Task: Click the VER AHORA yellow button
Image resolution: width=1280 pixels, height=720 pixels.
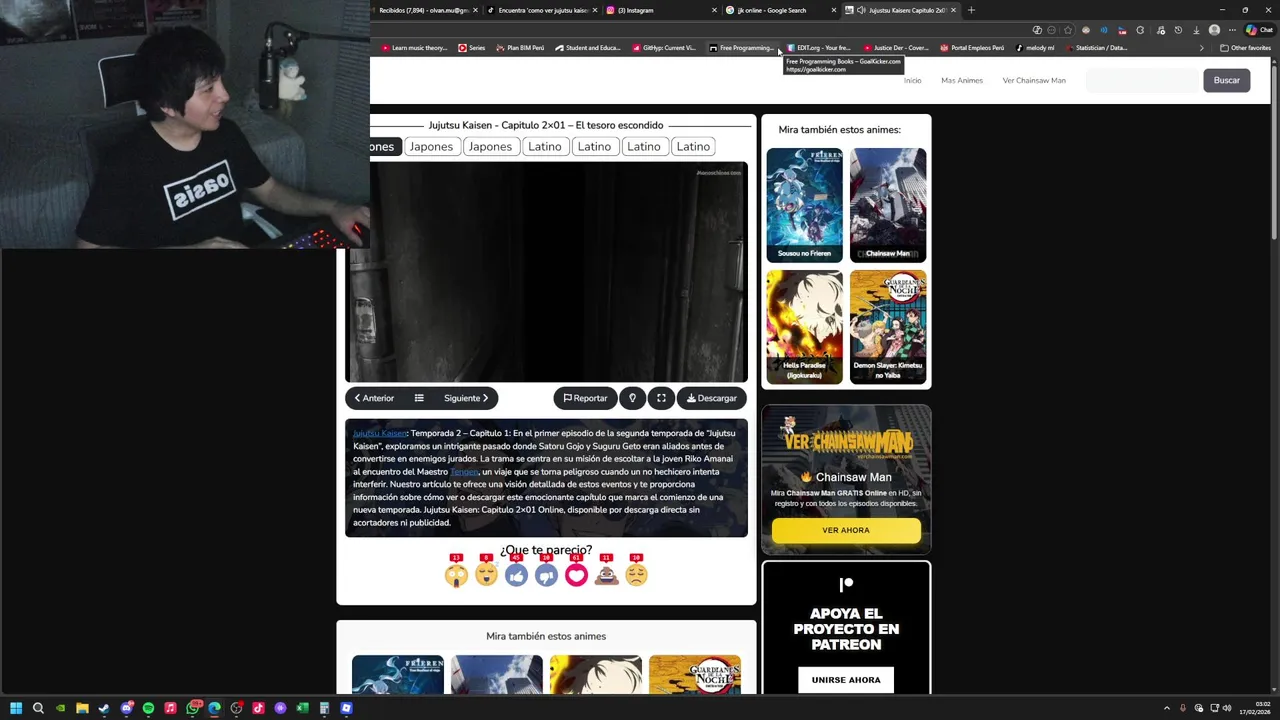Action: 846,530
